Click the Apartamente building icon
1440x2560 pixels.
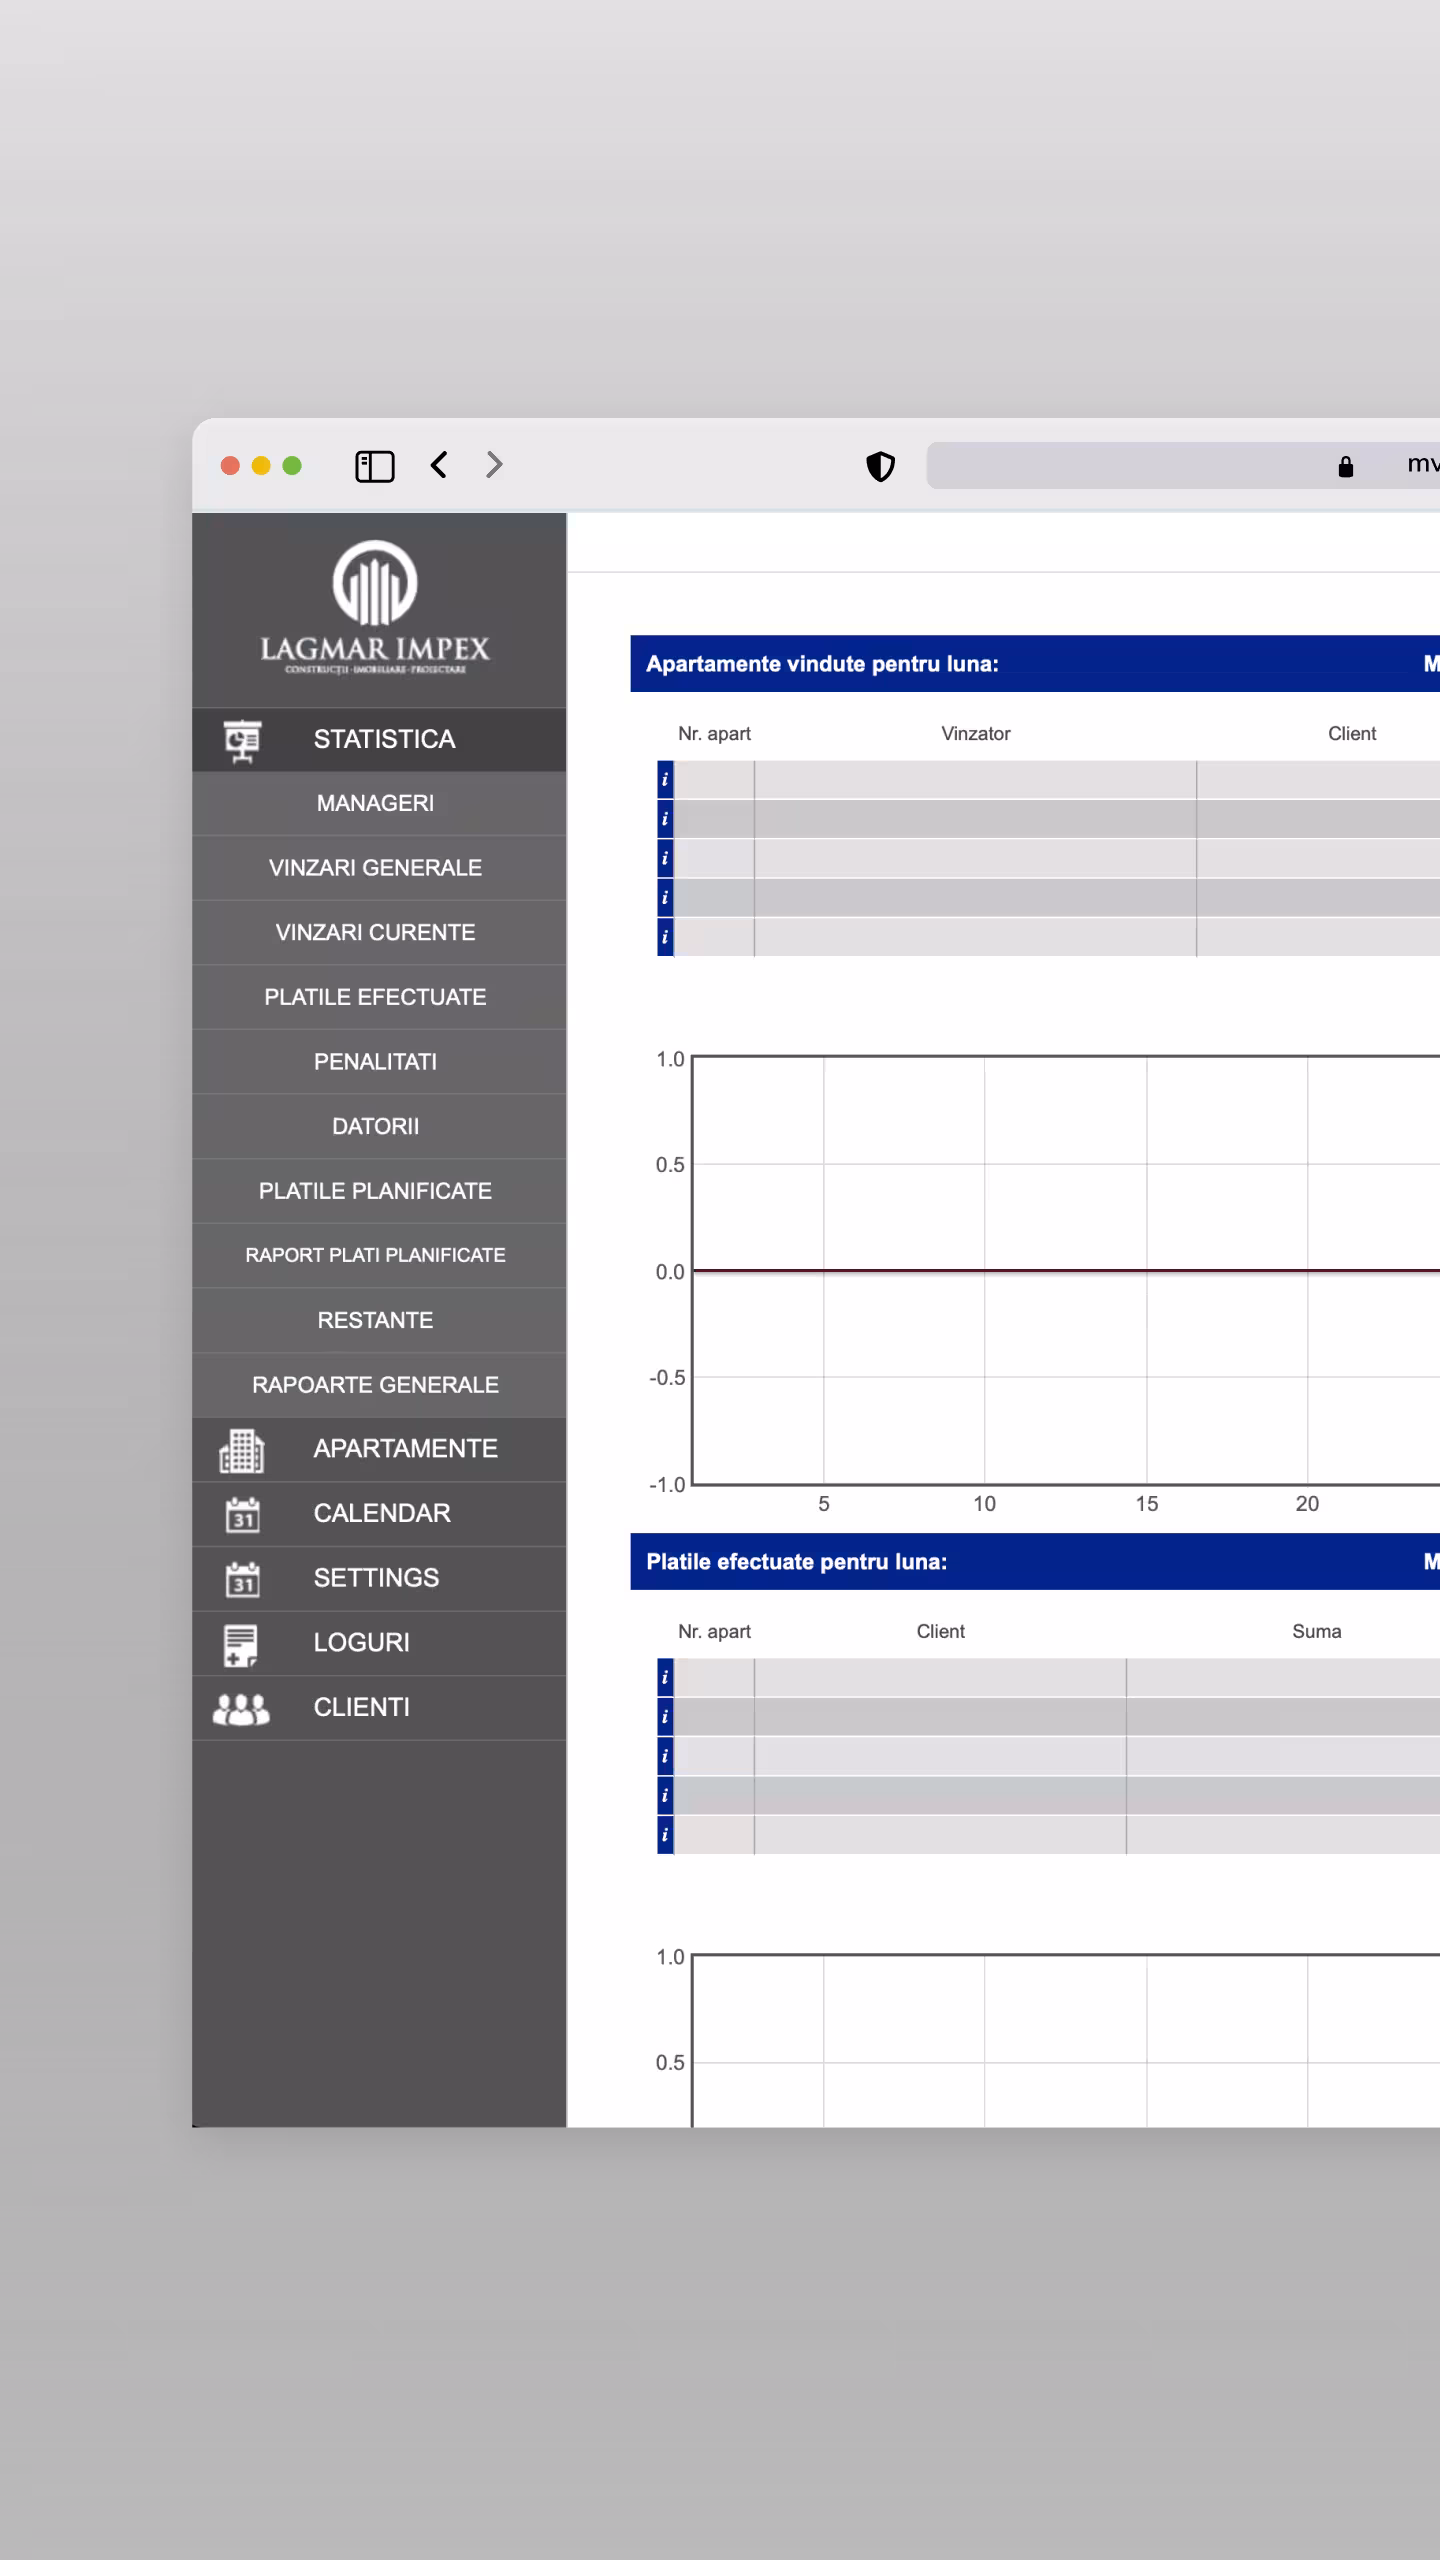coord(242,1450)
